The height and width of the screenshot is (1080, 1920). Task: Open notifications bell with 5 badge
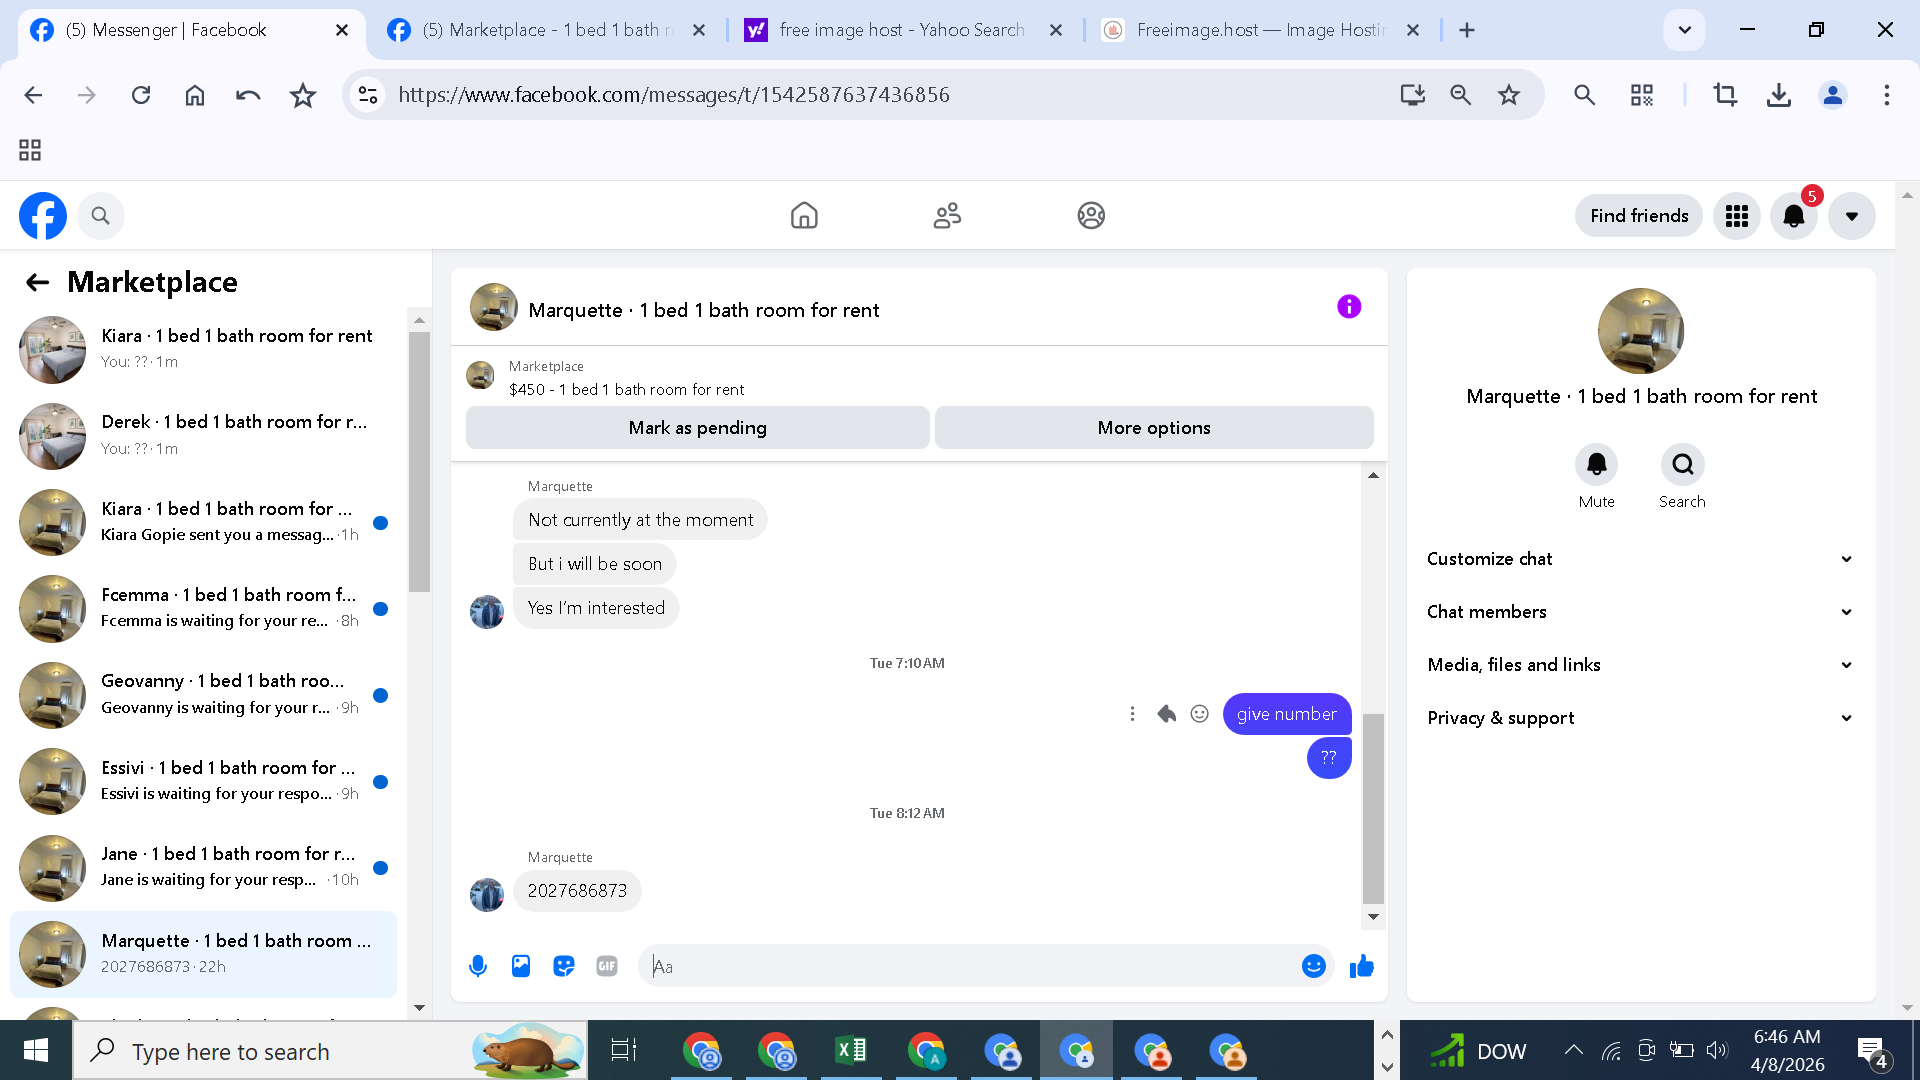click(1794, 216)
